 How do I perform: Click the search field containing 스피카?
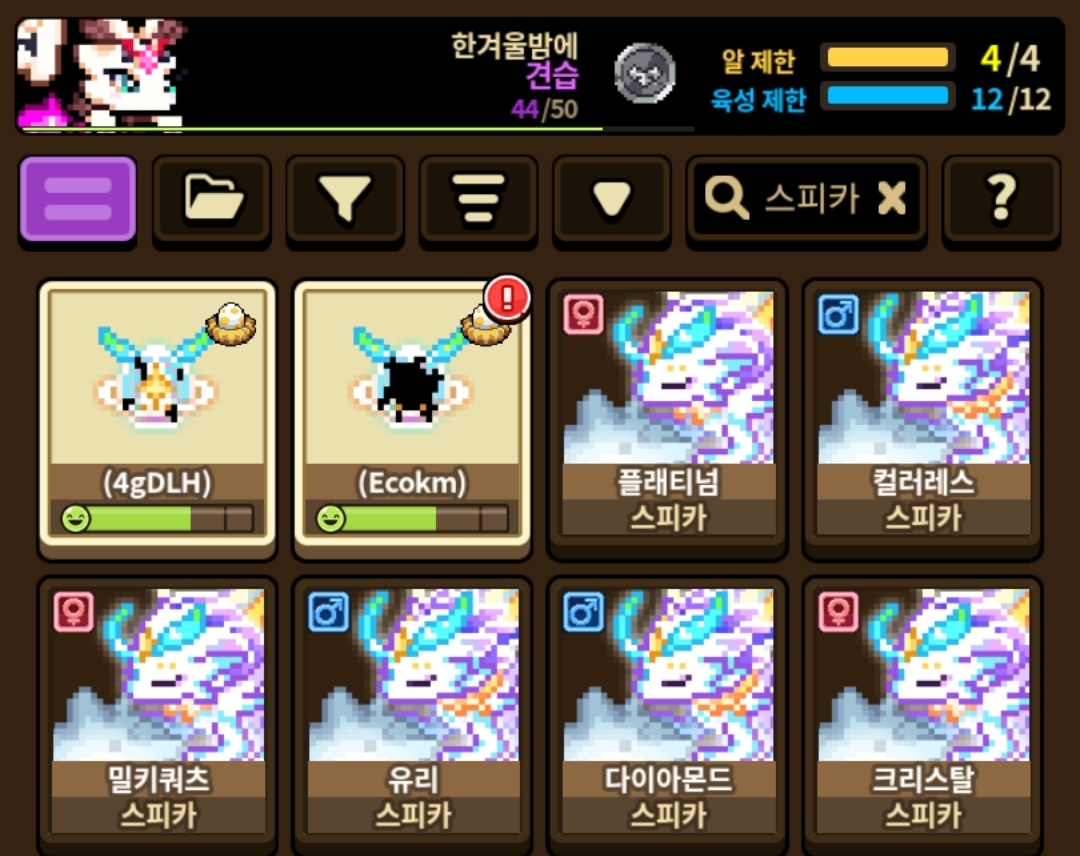pos(807,200)
